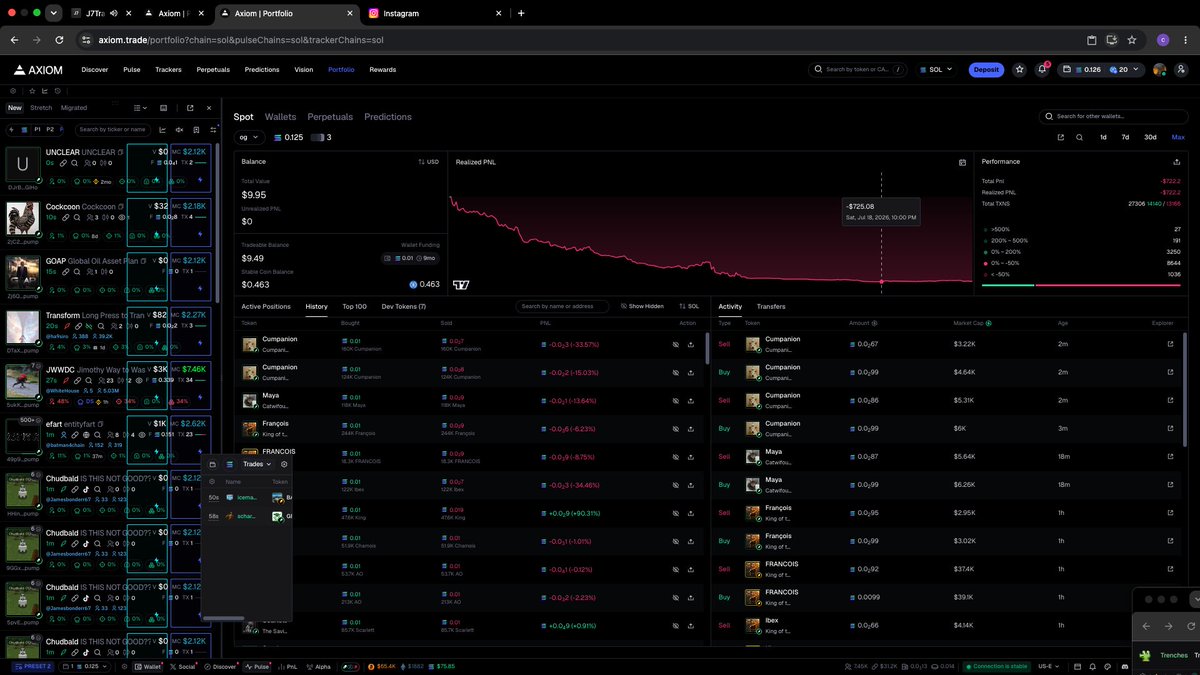1200x675 pixels.
Task: Open explorer link for Cumpanion $3.22K sell
Action: [1171, 344]
